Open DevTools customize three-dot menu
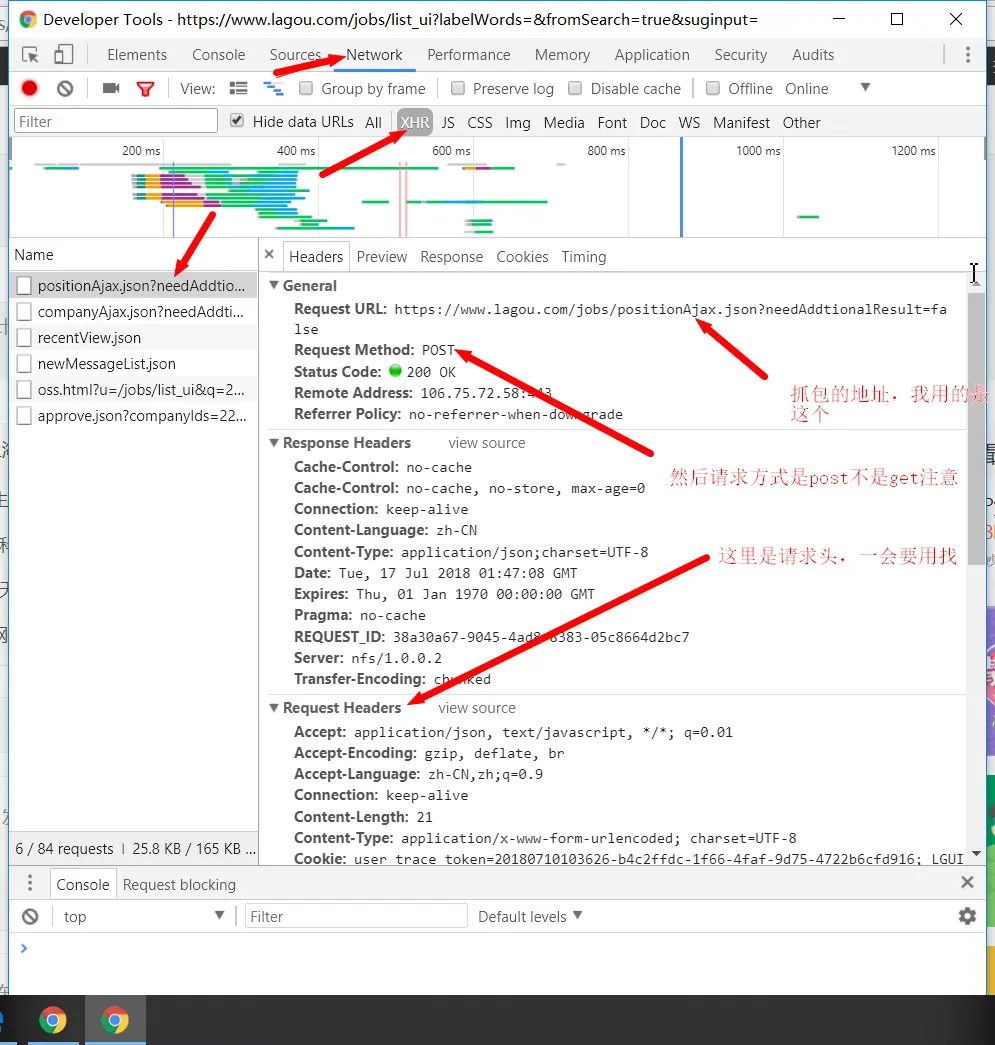 tap(968, 55)
